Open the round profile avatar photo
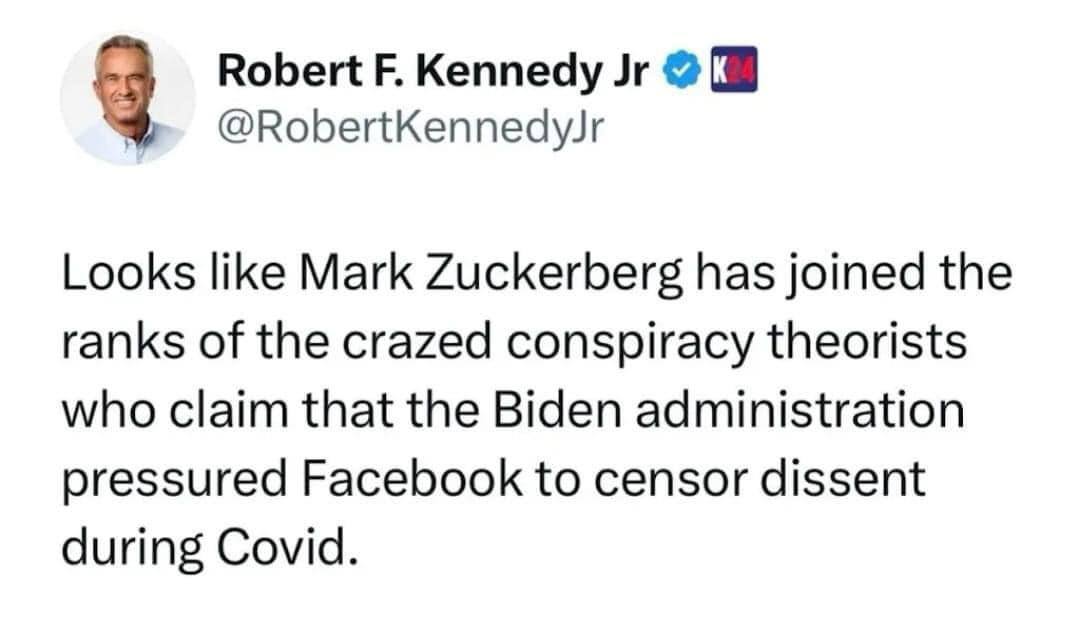1080x629 pixels. [127, 97]
